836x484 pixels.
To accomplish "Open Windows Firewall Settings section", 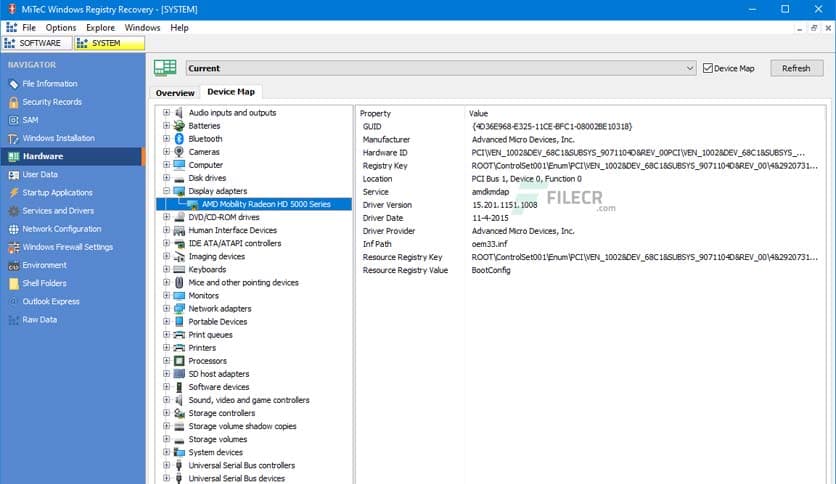I will (x=67, y=247).
